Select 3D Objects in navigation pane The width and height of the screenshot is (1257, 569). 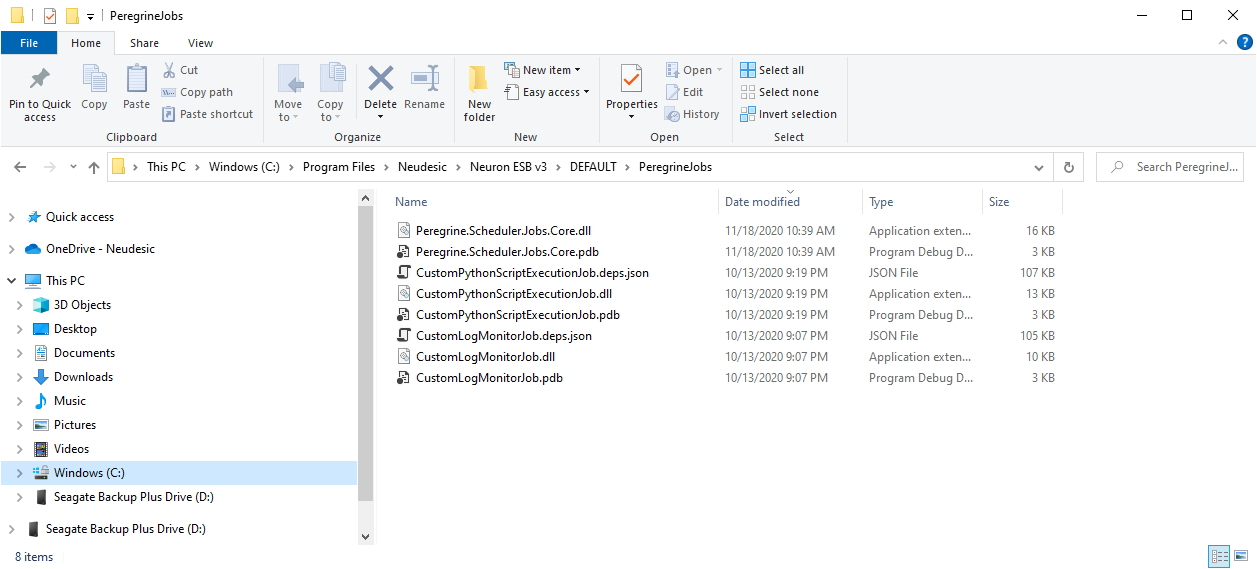pos(82,305)
